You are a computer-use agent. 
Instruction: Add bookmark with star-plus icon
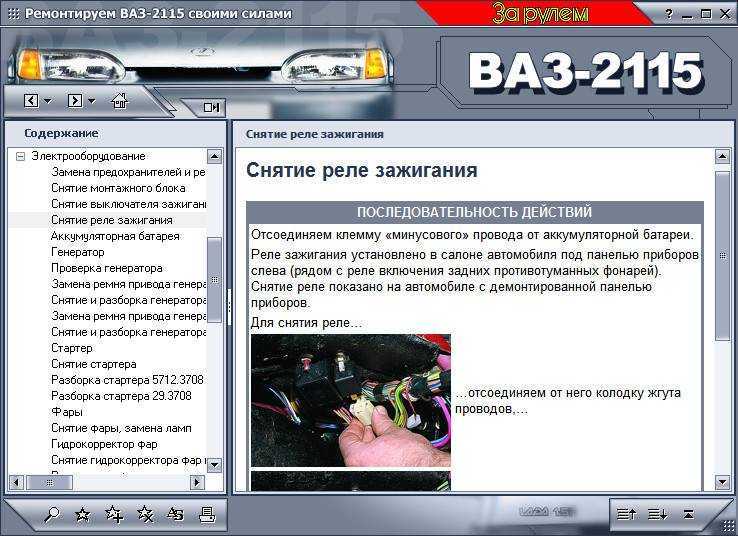pyautogui.click(x=114, y=515)
